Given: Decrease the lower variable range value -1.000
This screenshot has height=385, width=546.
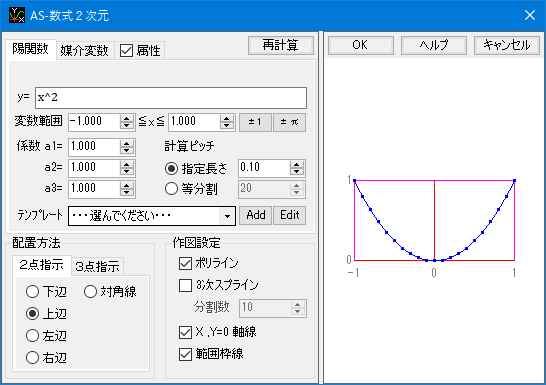Looking at the screenshot, I should point(127,126).
